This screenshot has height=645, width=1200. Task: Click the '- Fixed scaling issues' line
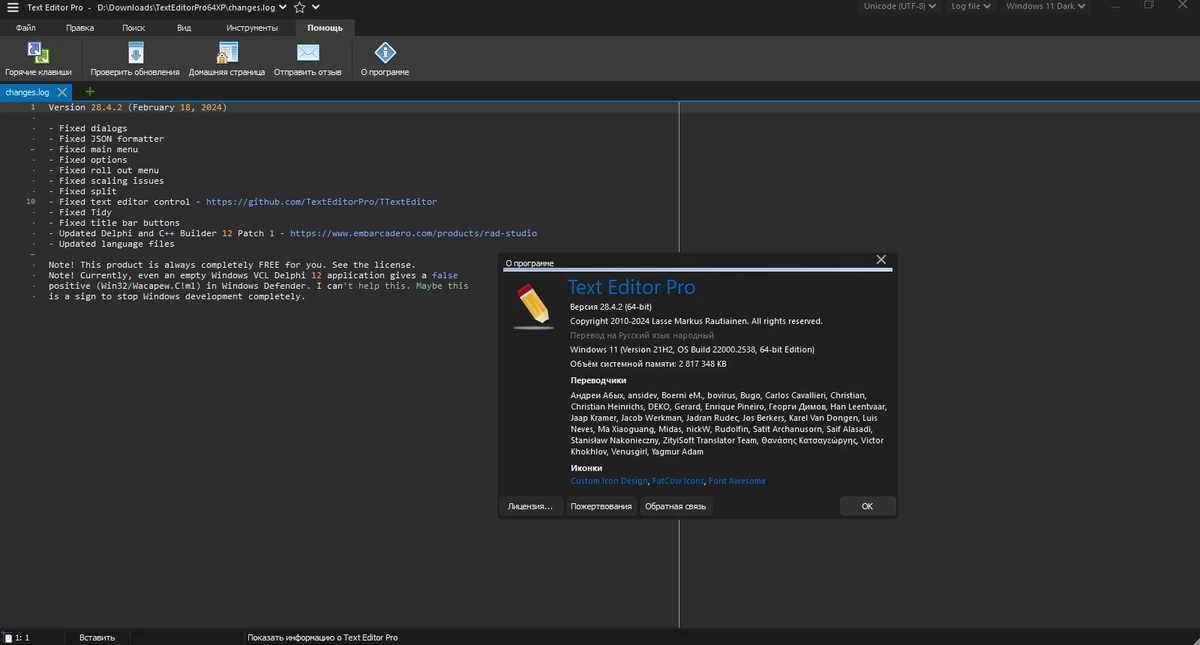coord(106,181)
